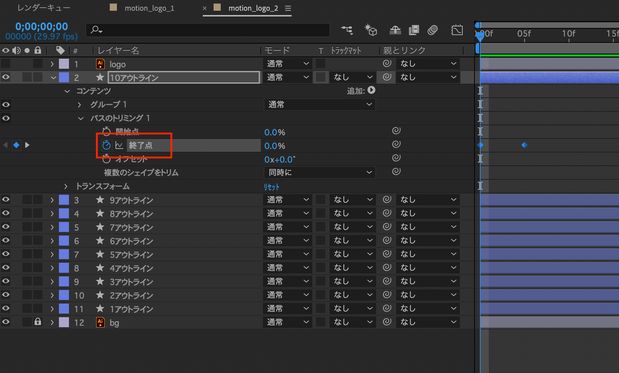Viewport: 619px width, 373px height.
Task: Click the current timecode 0;00;00;00
Action: tap(42, 26)
